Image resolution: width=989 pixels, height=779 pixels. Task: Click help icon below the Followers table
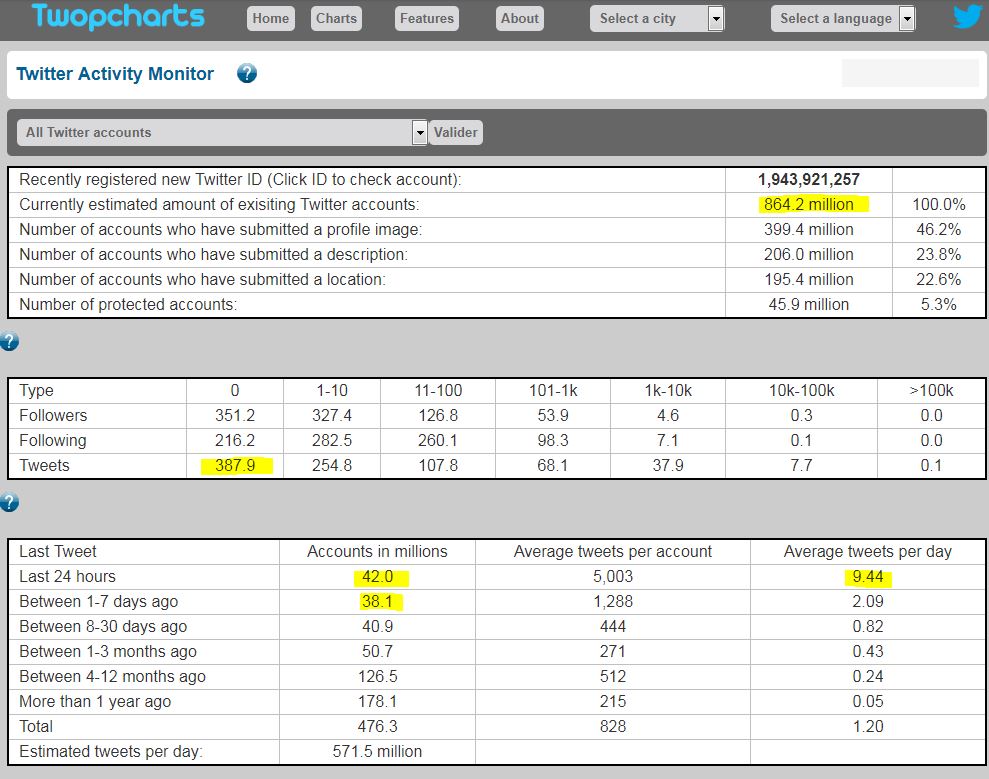tap(9, 503)
